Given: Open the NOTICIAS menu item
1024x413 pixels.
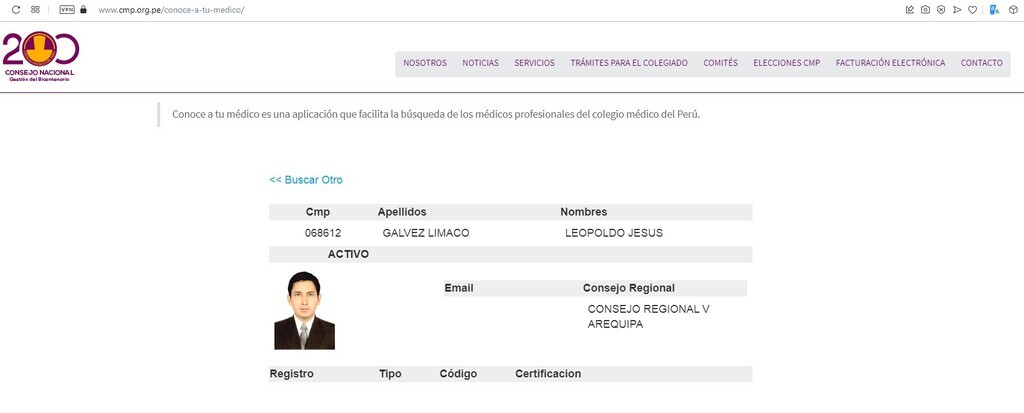Looking at the screenshot, I should (480, 63).
